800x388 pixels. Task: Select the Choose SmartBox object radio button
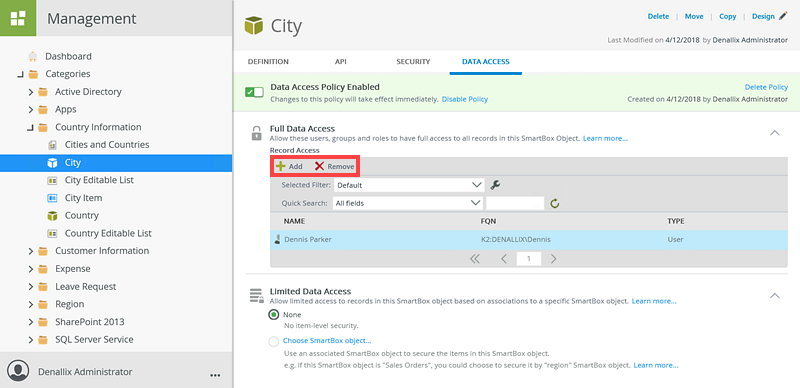[274, 342]
